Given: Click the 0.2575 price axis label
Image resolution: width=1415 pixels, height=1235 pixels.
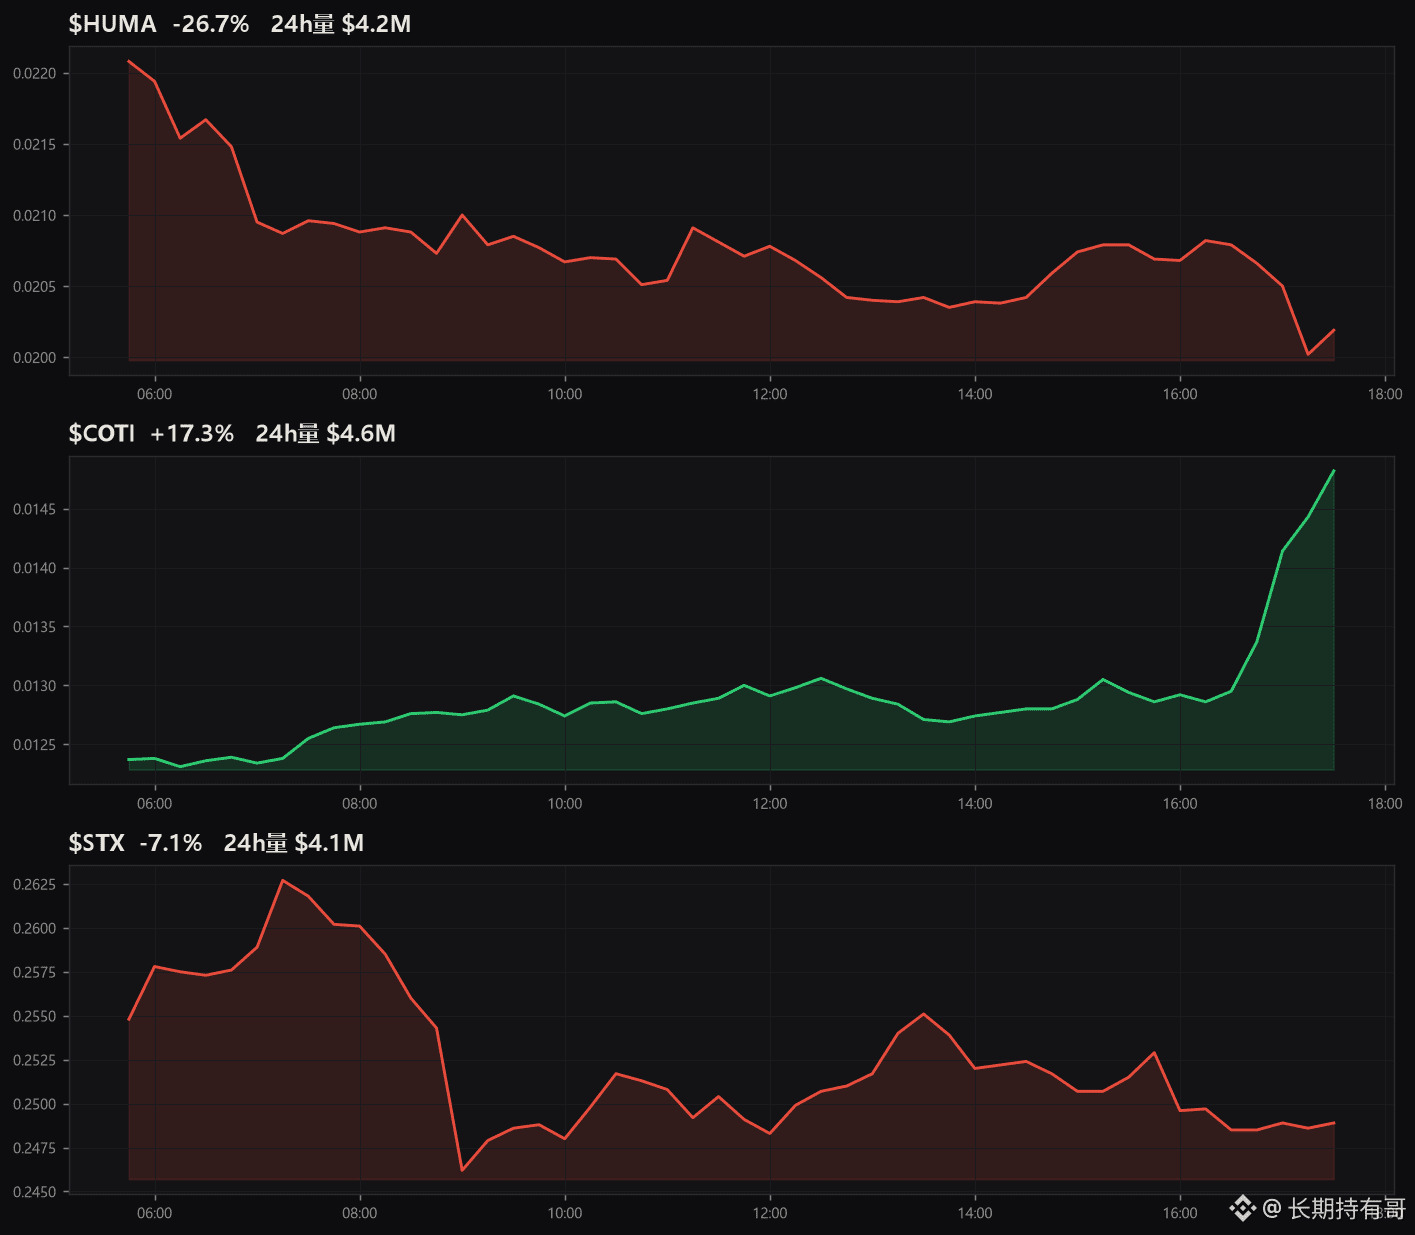Looking at the screenshot, I should [35, 973].
